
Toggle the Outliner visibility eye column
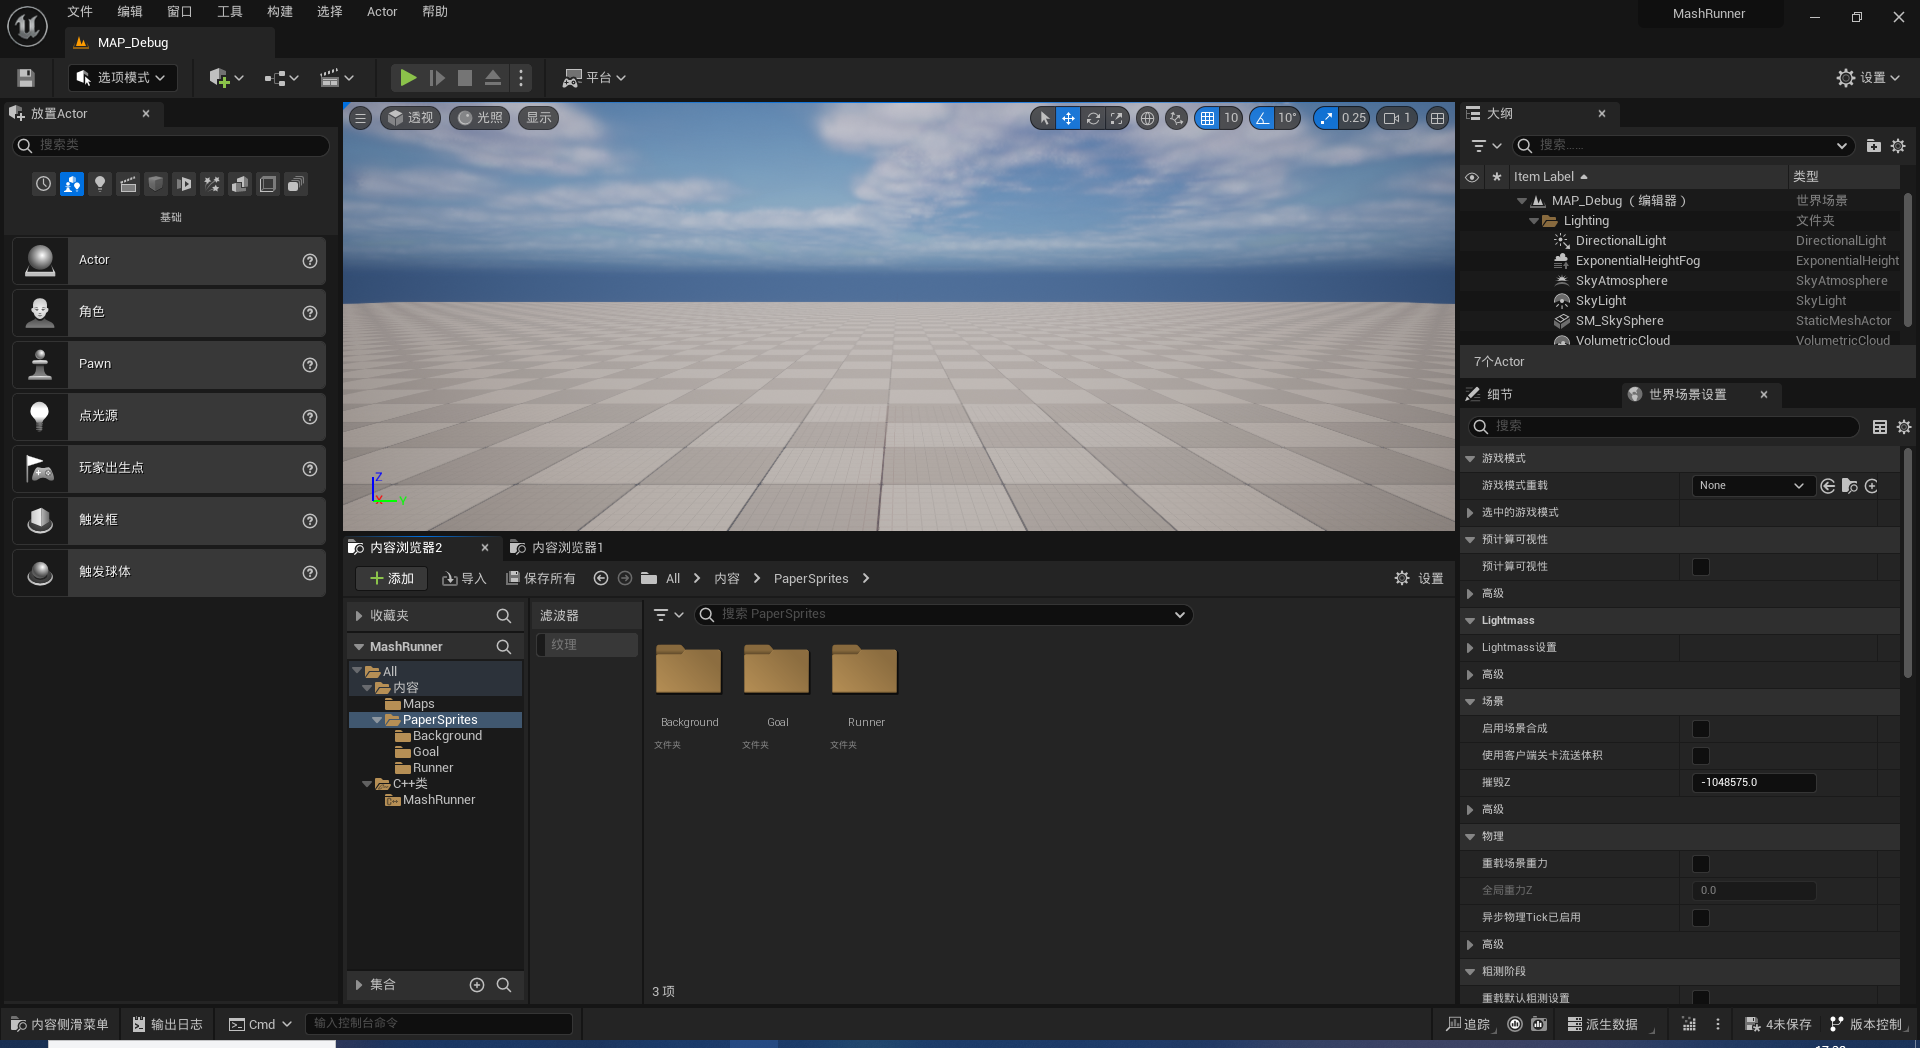click(x=1472, y=177)
